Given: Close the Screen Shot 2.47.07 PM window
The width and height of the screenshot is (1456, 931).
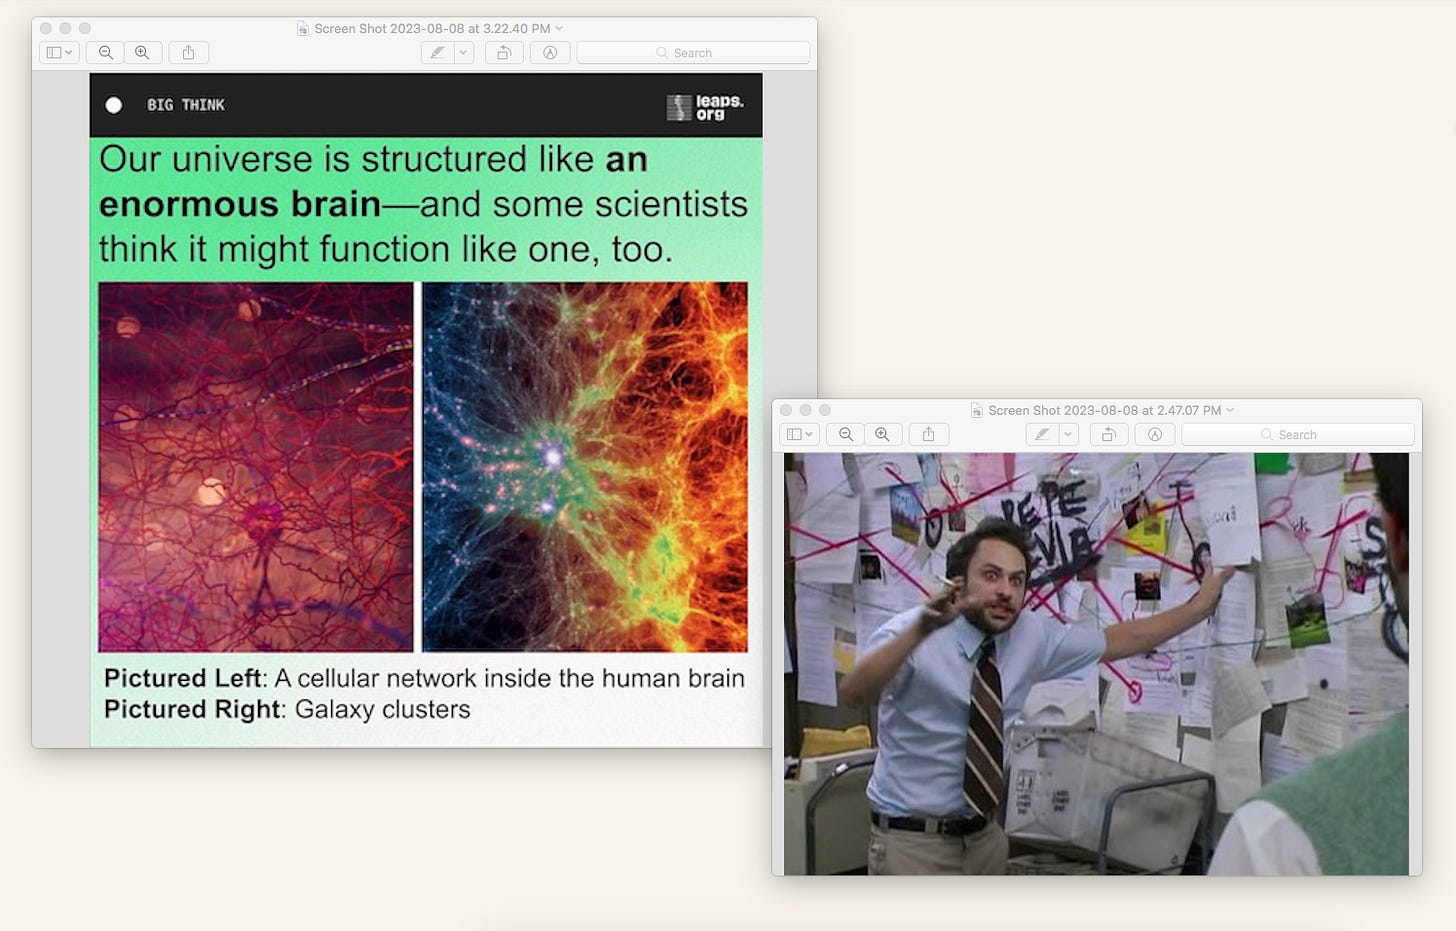Looking at the screenshot, I should coord(786,410).
